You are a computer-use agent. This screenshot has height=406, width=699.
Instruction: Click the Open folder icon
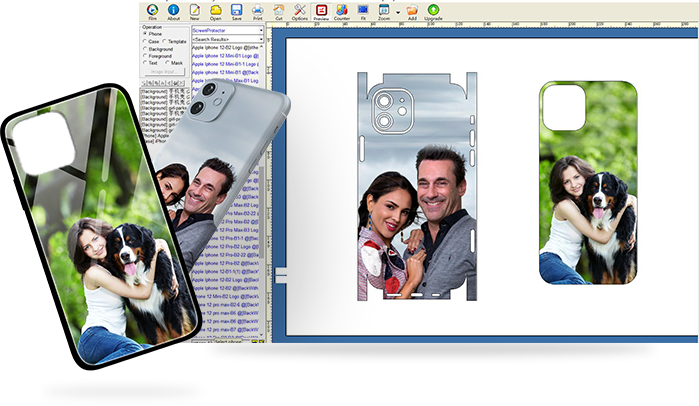tap(216, 12)
